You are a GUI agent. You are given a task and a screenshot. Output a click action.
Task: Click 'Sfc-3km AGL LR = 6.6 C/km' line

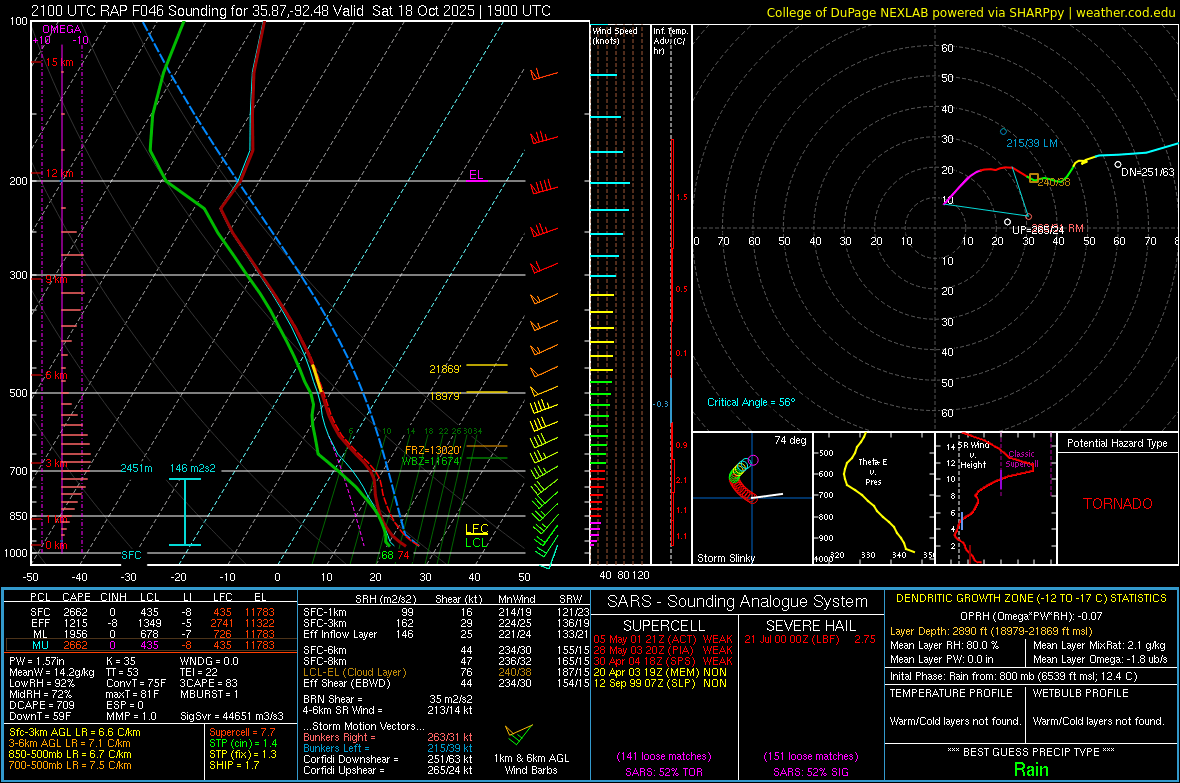click(75, 732)
